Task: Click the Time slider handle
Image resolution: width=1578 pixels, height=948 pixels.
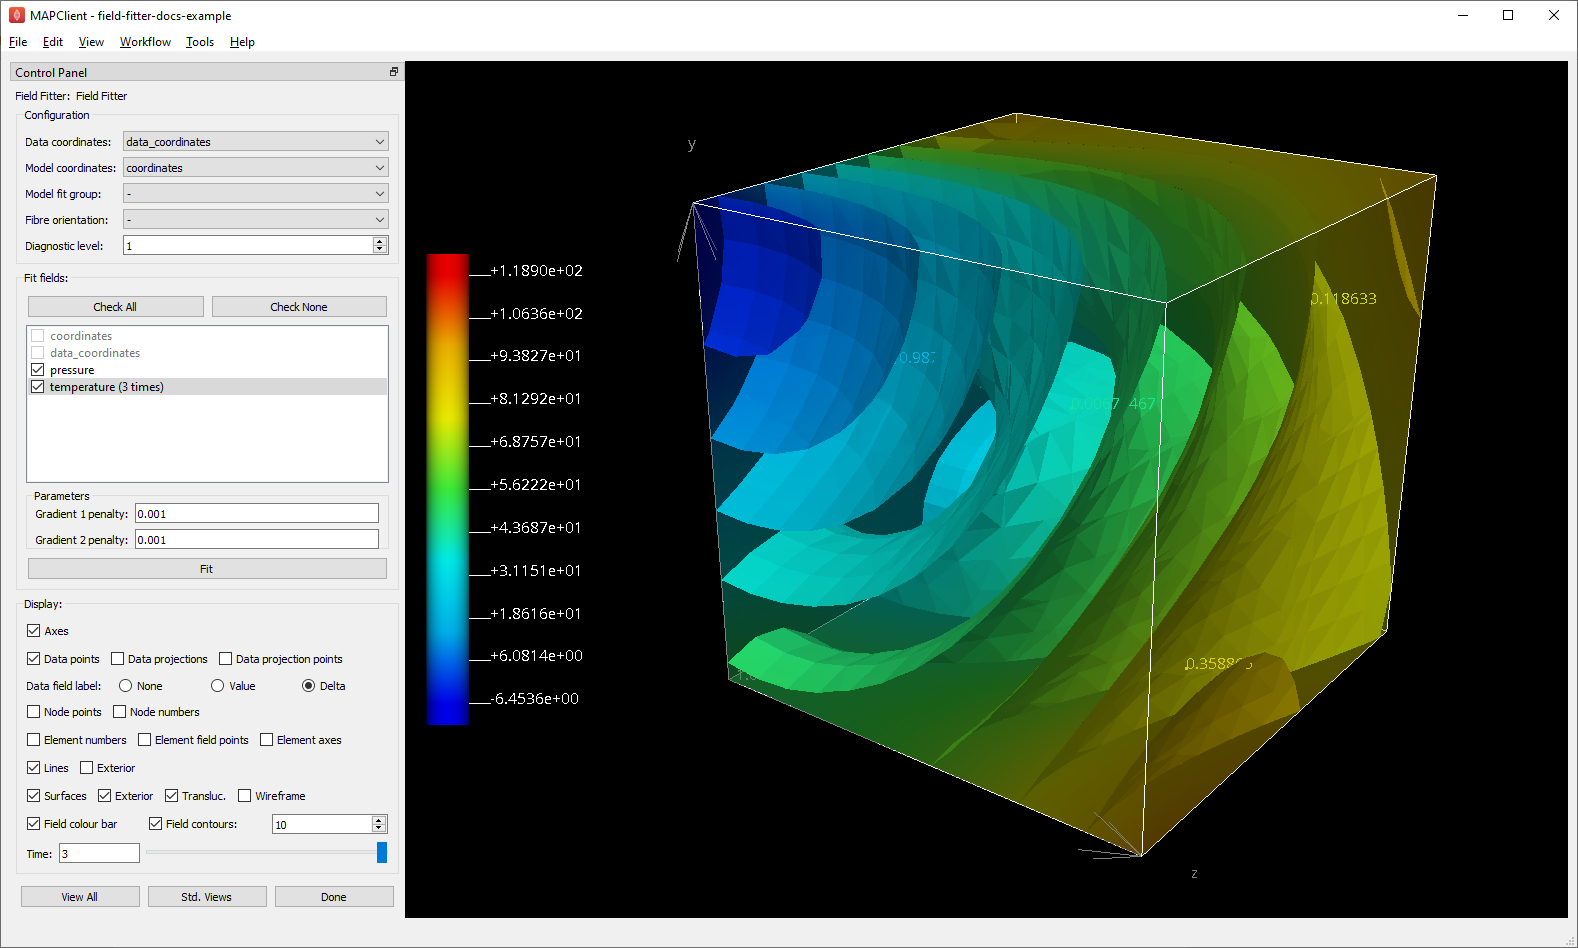Action: pos(382,852)
